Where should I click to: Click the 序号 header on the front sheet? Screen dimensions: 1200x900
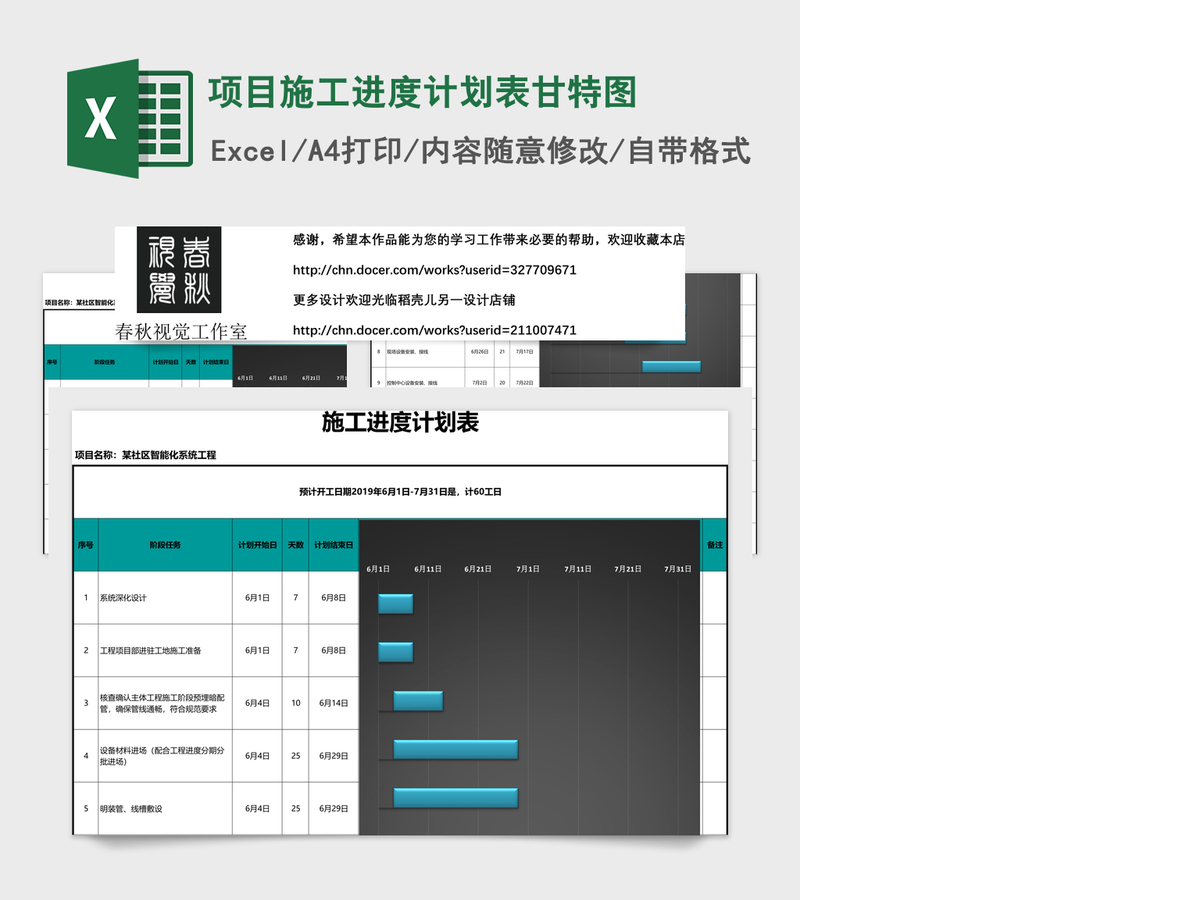click(x=85, y=545)
